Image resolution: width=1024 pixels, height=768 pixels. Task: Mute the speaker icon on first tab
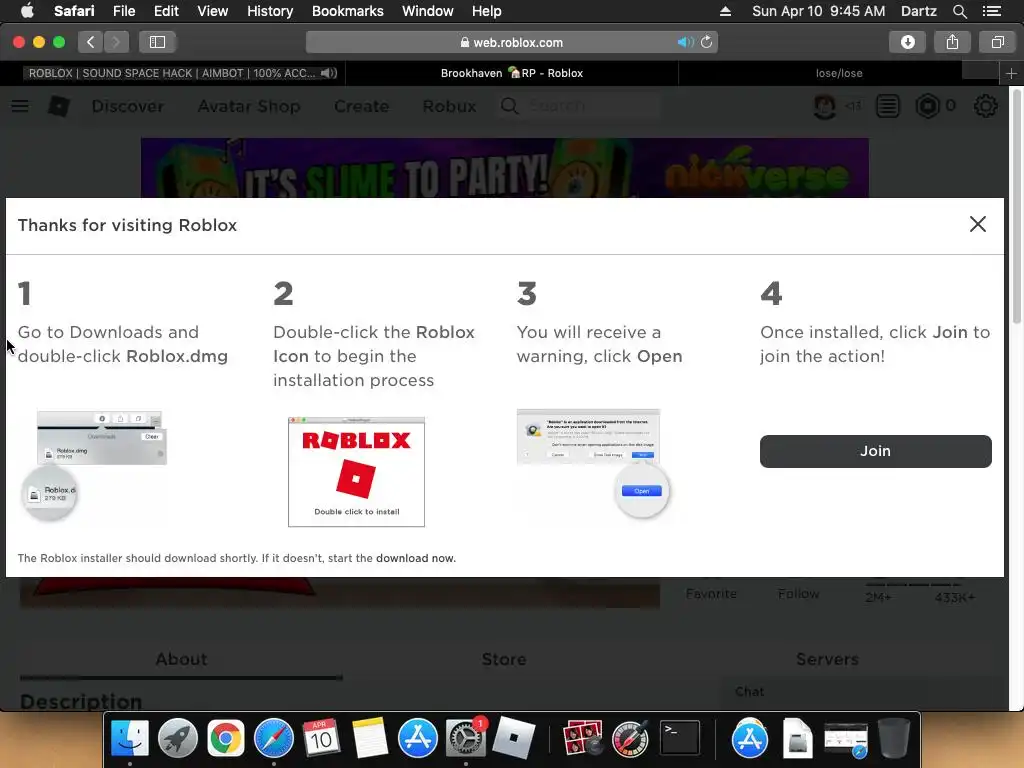[x=329, y=73]
